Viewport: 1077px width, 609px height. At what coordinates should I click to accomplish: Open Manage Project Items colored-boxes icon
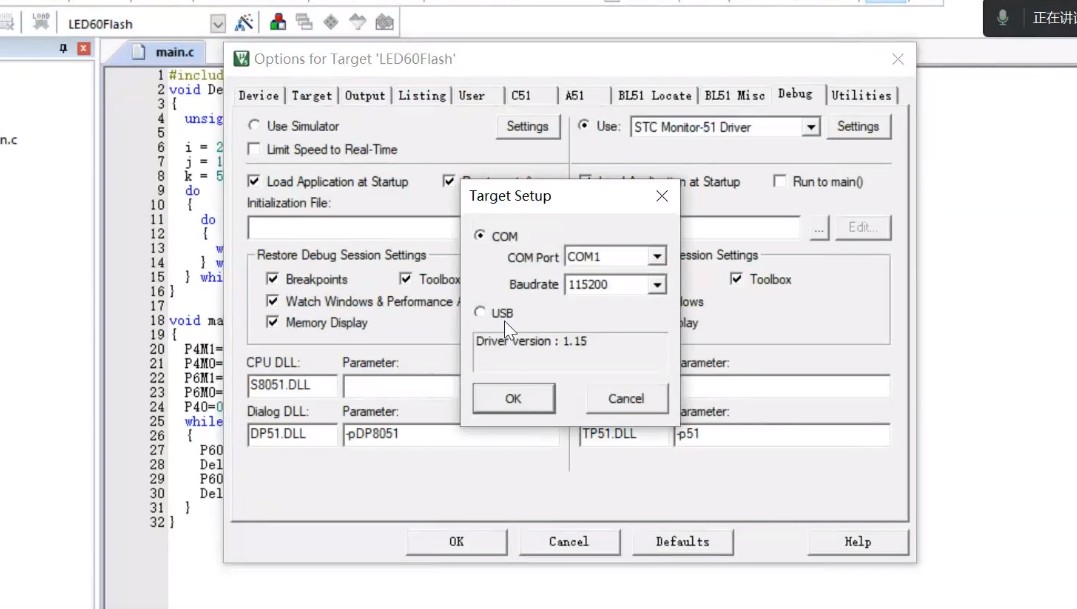pos(277,23)
